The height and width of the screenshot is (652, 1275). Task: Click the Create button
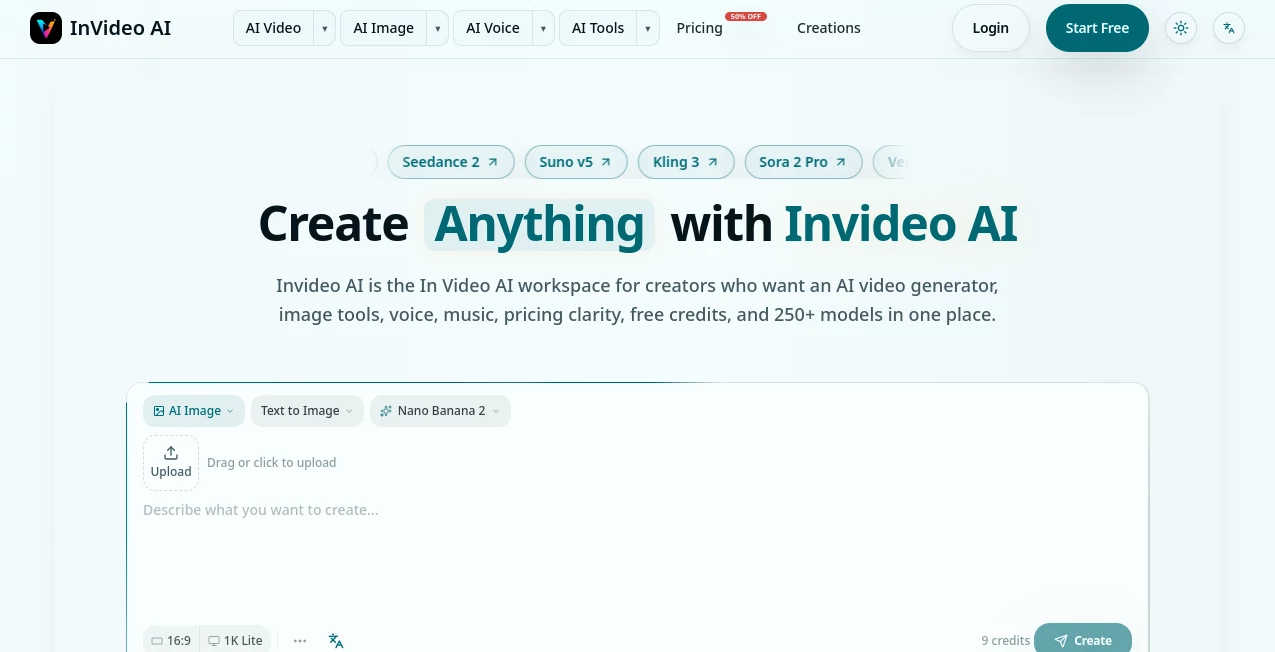pyautogui.click(x=1083, y=640)
